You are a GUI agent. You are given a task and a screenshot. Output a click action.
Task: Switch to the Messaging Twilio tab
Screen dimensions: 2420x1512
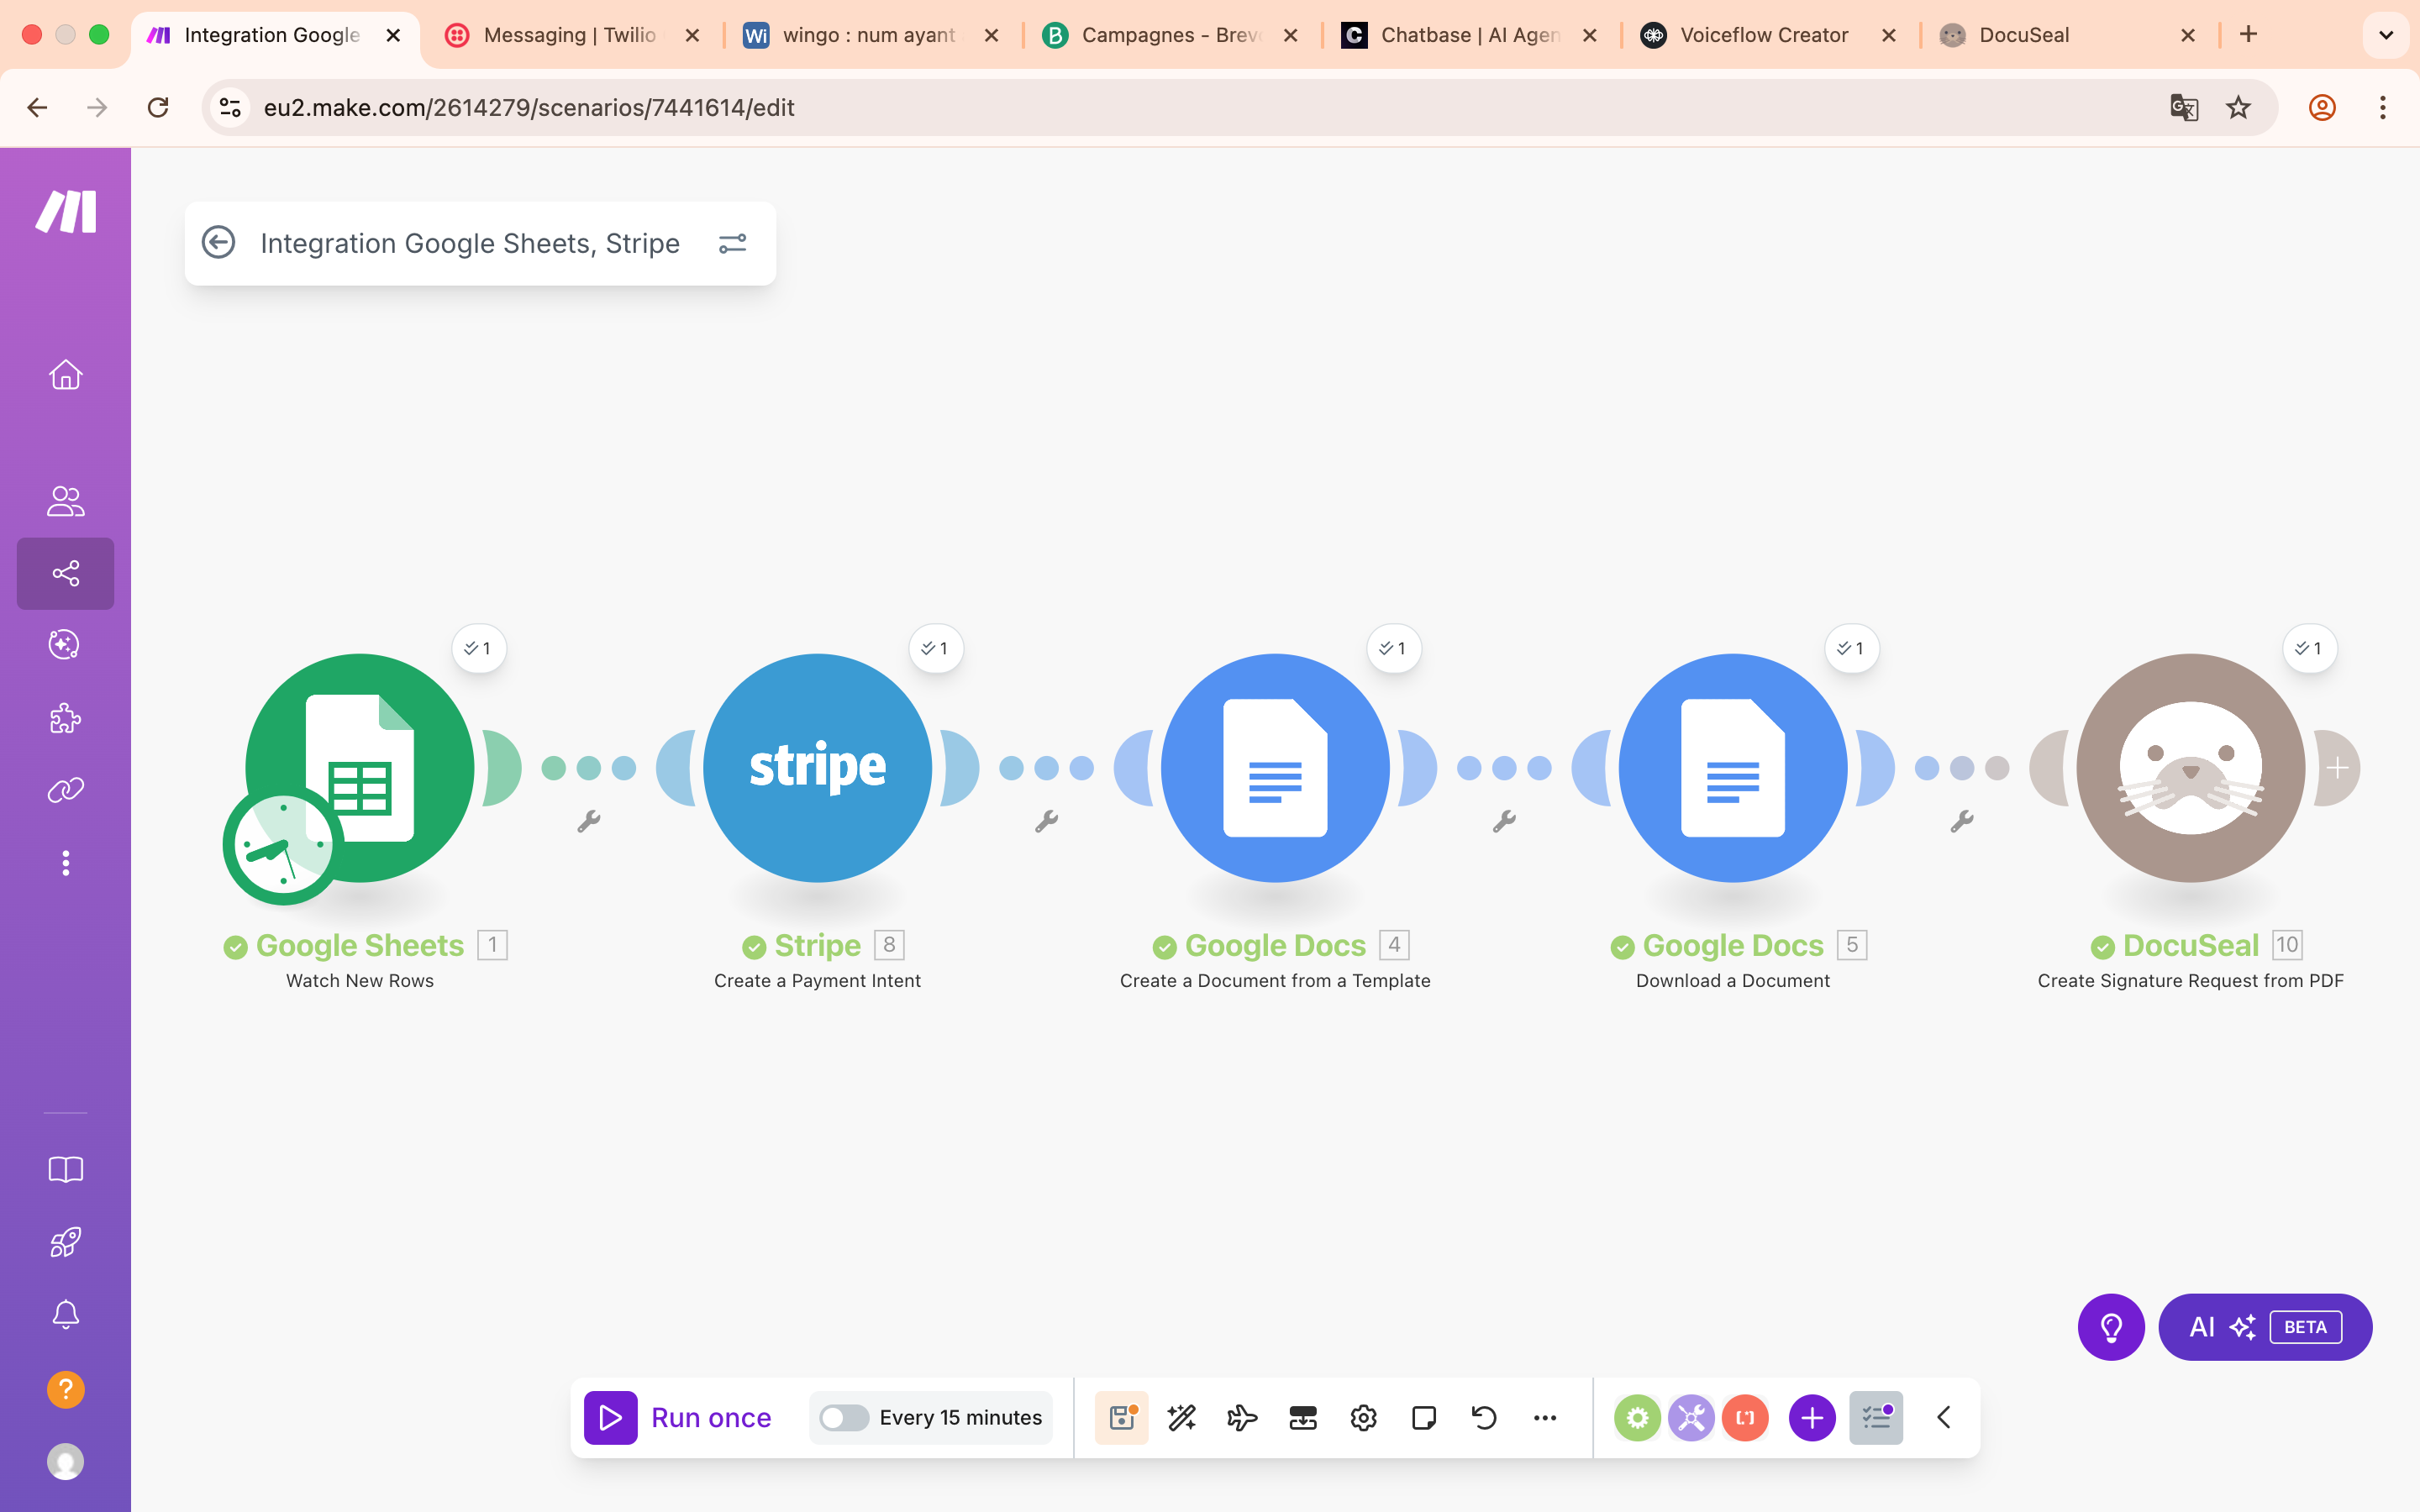[x=569, y=35]
